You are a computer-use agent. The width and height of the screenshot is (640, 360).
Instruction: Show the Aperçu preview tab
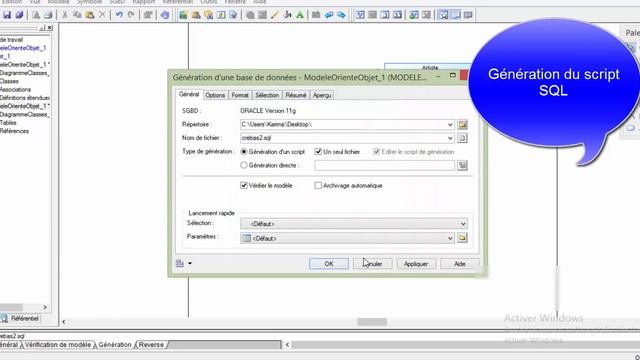(x=322, y=95)
